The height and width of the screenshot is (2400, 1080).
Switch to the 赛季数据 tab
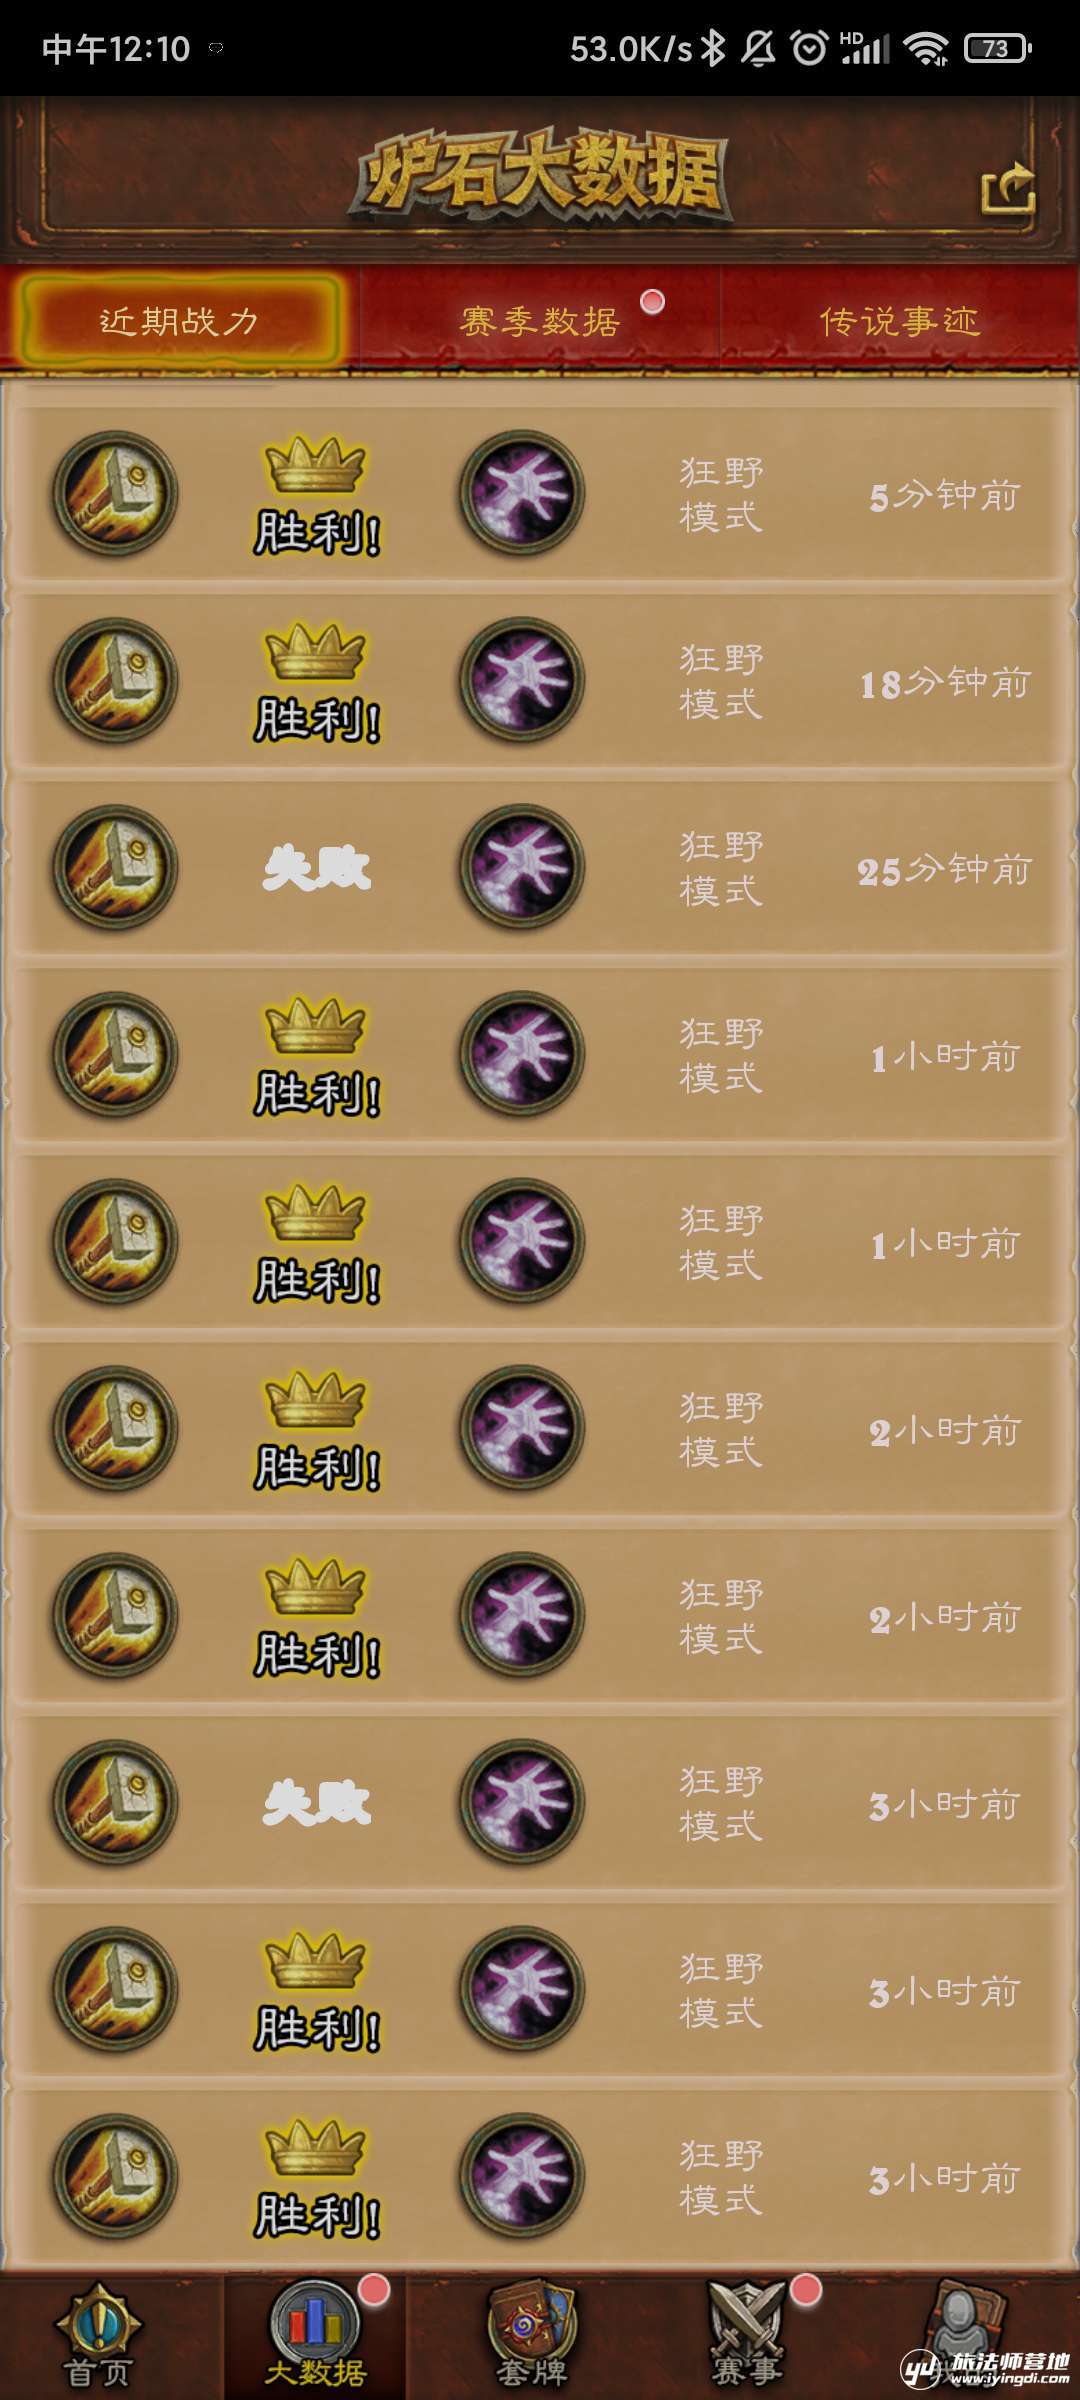point(540,321)
